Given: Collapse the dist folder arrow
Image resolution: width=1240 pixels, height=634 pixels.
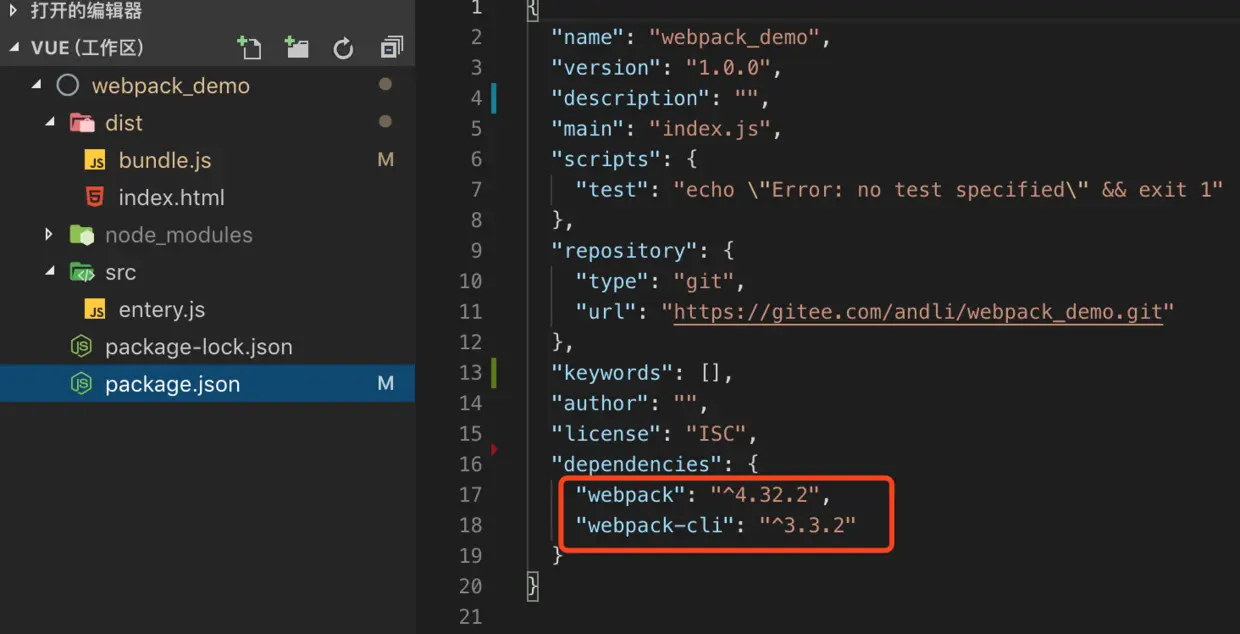Looking at the screenshot, I should tap(50, 123).
